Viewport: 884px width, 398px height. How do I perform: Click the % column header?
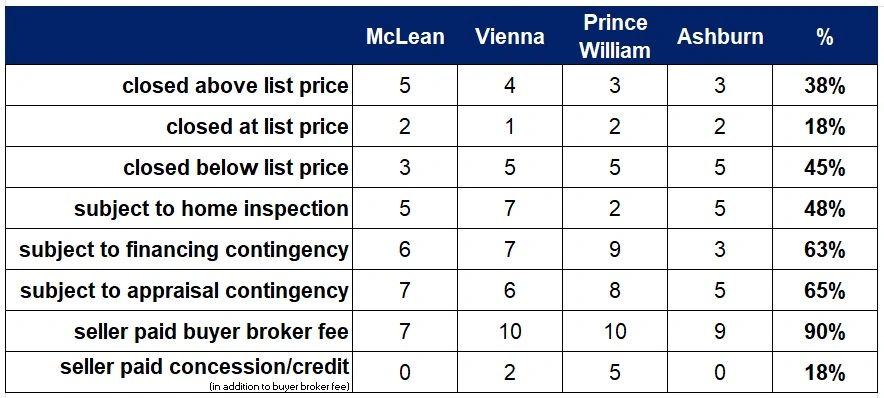coord(825,37)
